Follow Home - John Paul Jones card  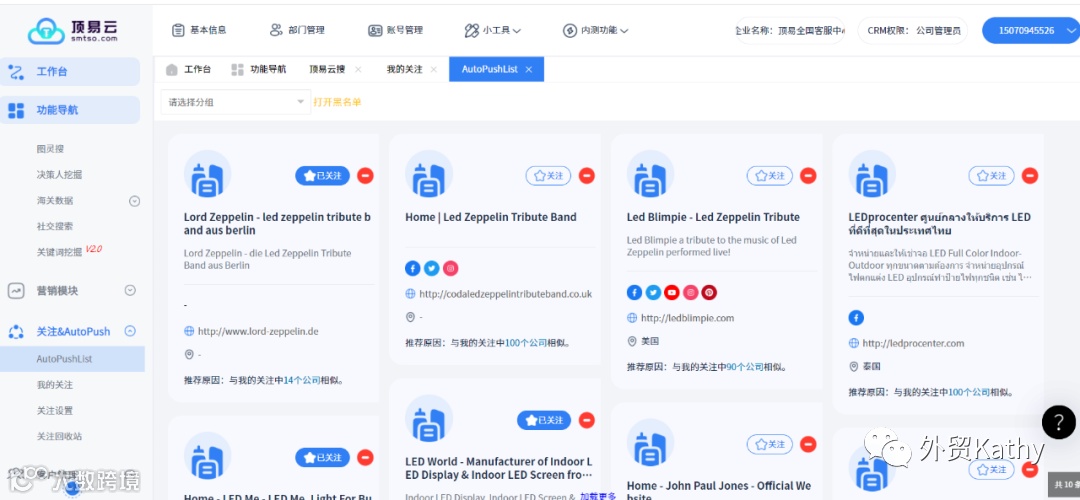pyautogui.click(x=769, y=444)
